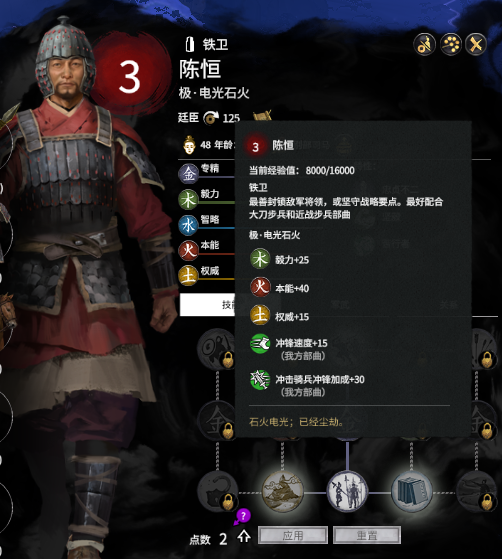Click the 金 专精 attribute icon
This screenshot has height=559, width=502.
click(188, 174)
